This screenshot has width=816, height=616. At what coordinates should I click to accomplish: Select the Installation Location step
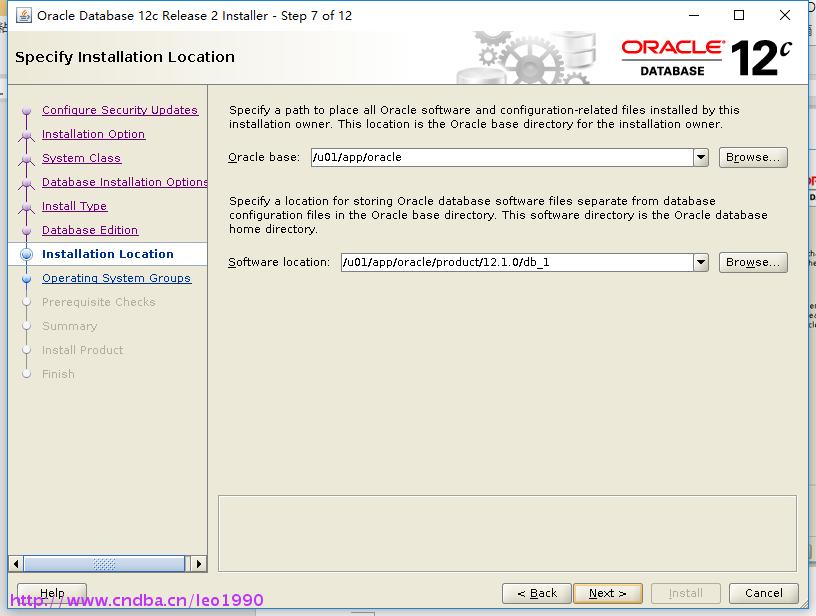pos(108,254)
